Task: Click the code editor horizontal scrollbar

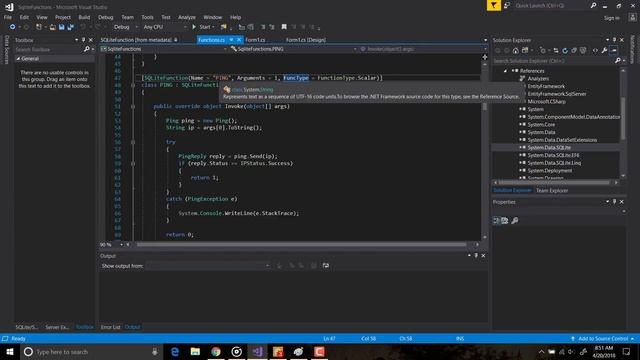Action: click(x=301, y=244)
